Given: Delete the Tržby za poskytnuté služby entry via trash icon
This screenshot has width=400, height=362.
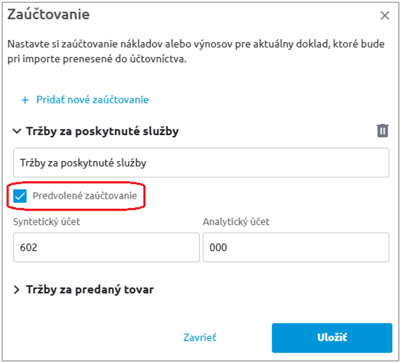Looking at the screenshot, I should pyautogui.click(x=383, y=131).
